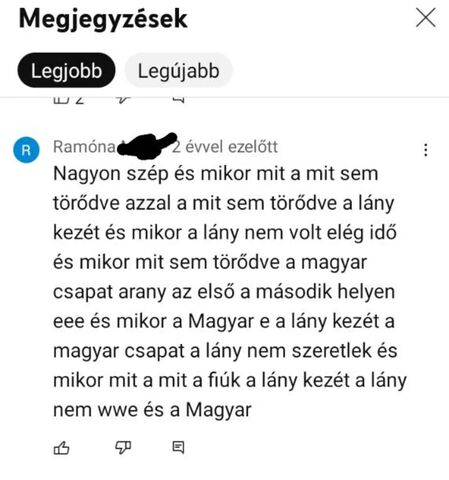449x480 pixels.
Task: Click the word 'wwe' in the comment
Action: [x=118, y=410]
